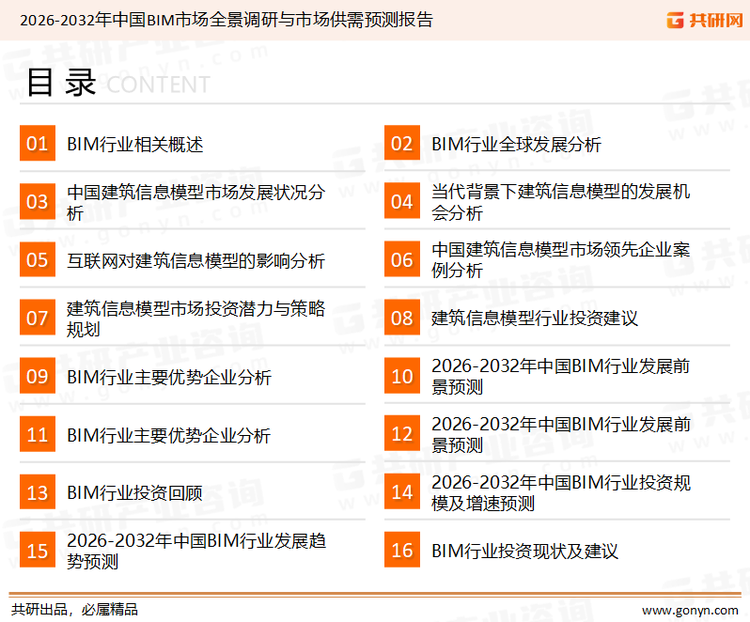Click the orange 06 number box
This screenshot has width=750, height=622.
402,259
